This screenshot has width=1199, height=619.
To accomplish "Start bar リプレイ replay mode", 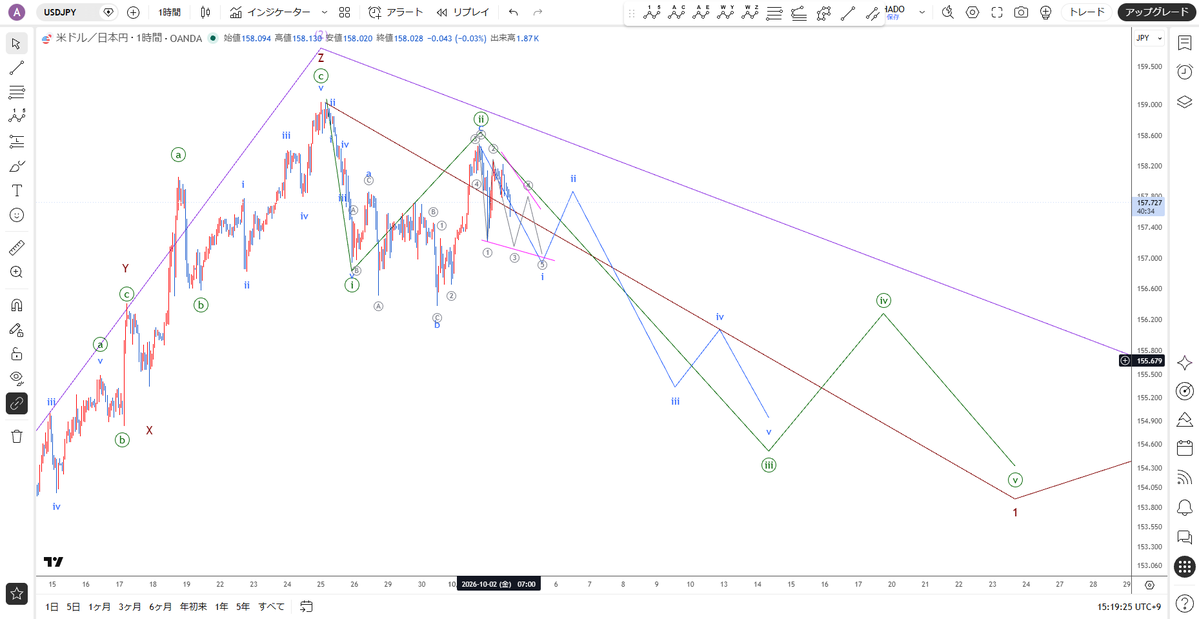I will 463,12.
